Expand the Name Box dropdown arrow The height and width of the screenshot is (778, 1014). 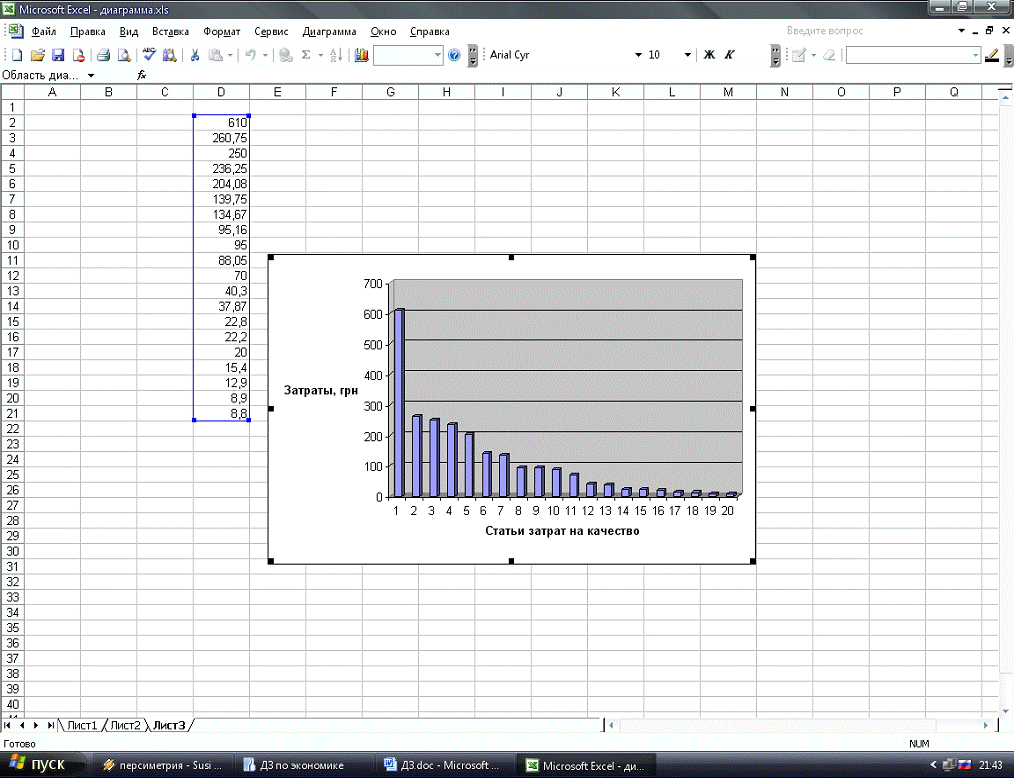tap(91, 75)
